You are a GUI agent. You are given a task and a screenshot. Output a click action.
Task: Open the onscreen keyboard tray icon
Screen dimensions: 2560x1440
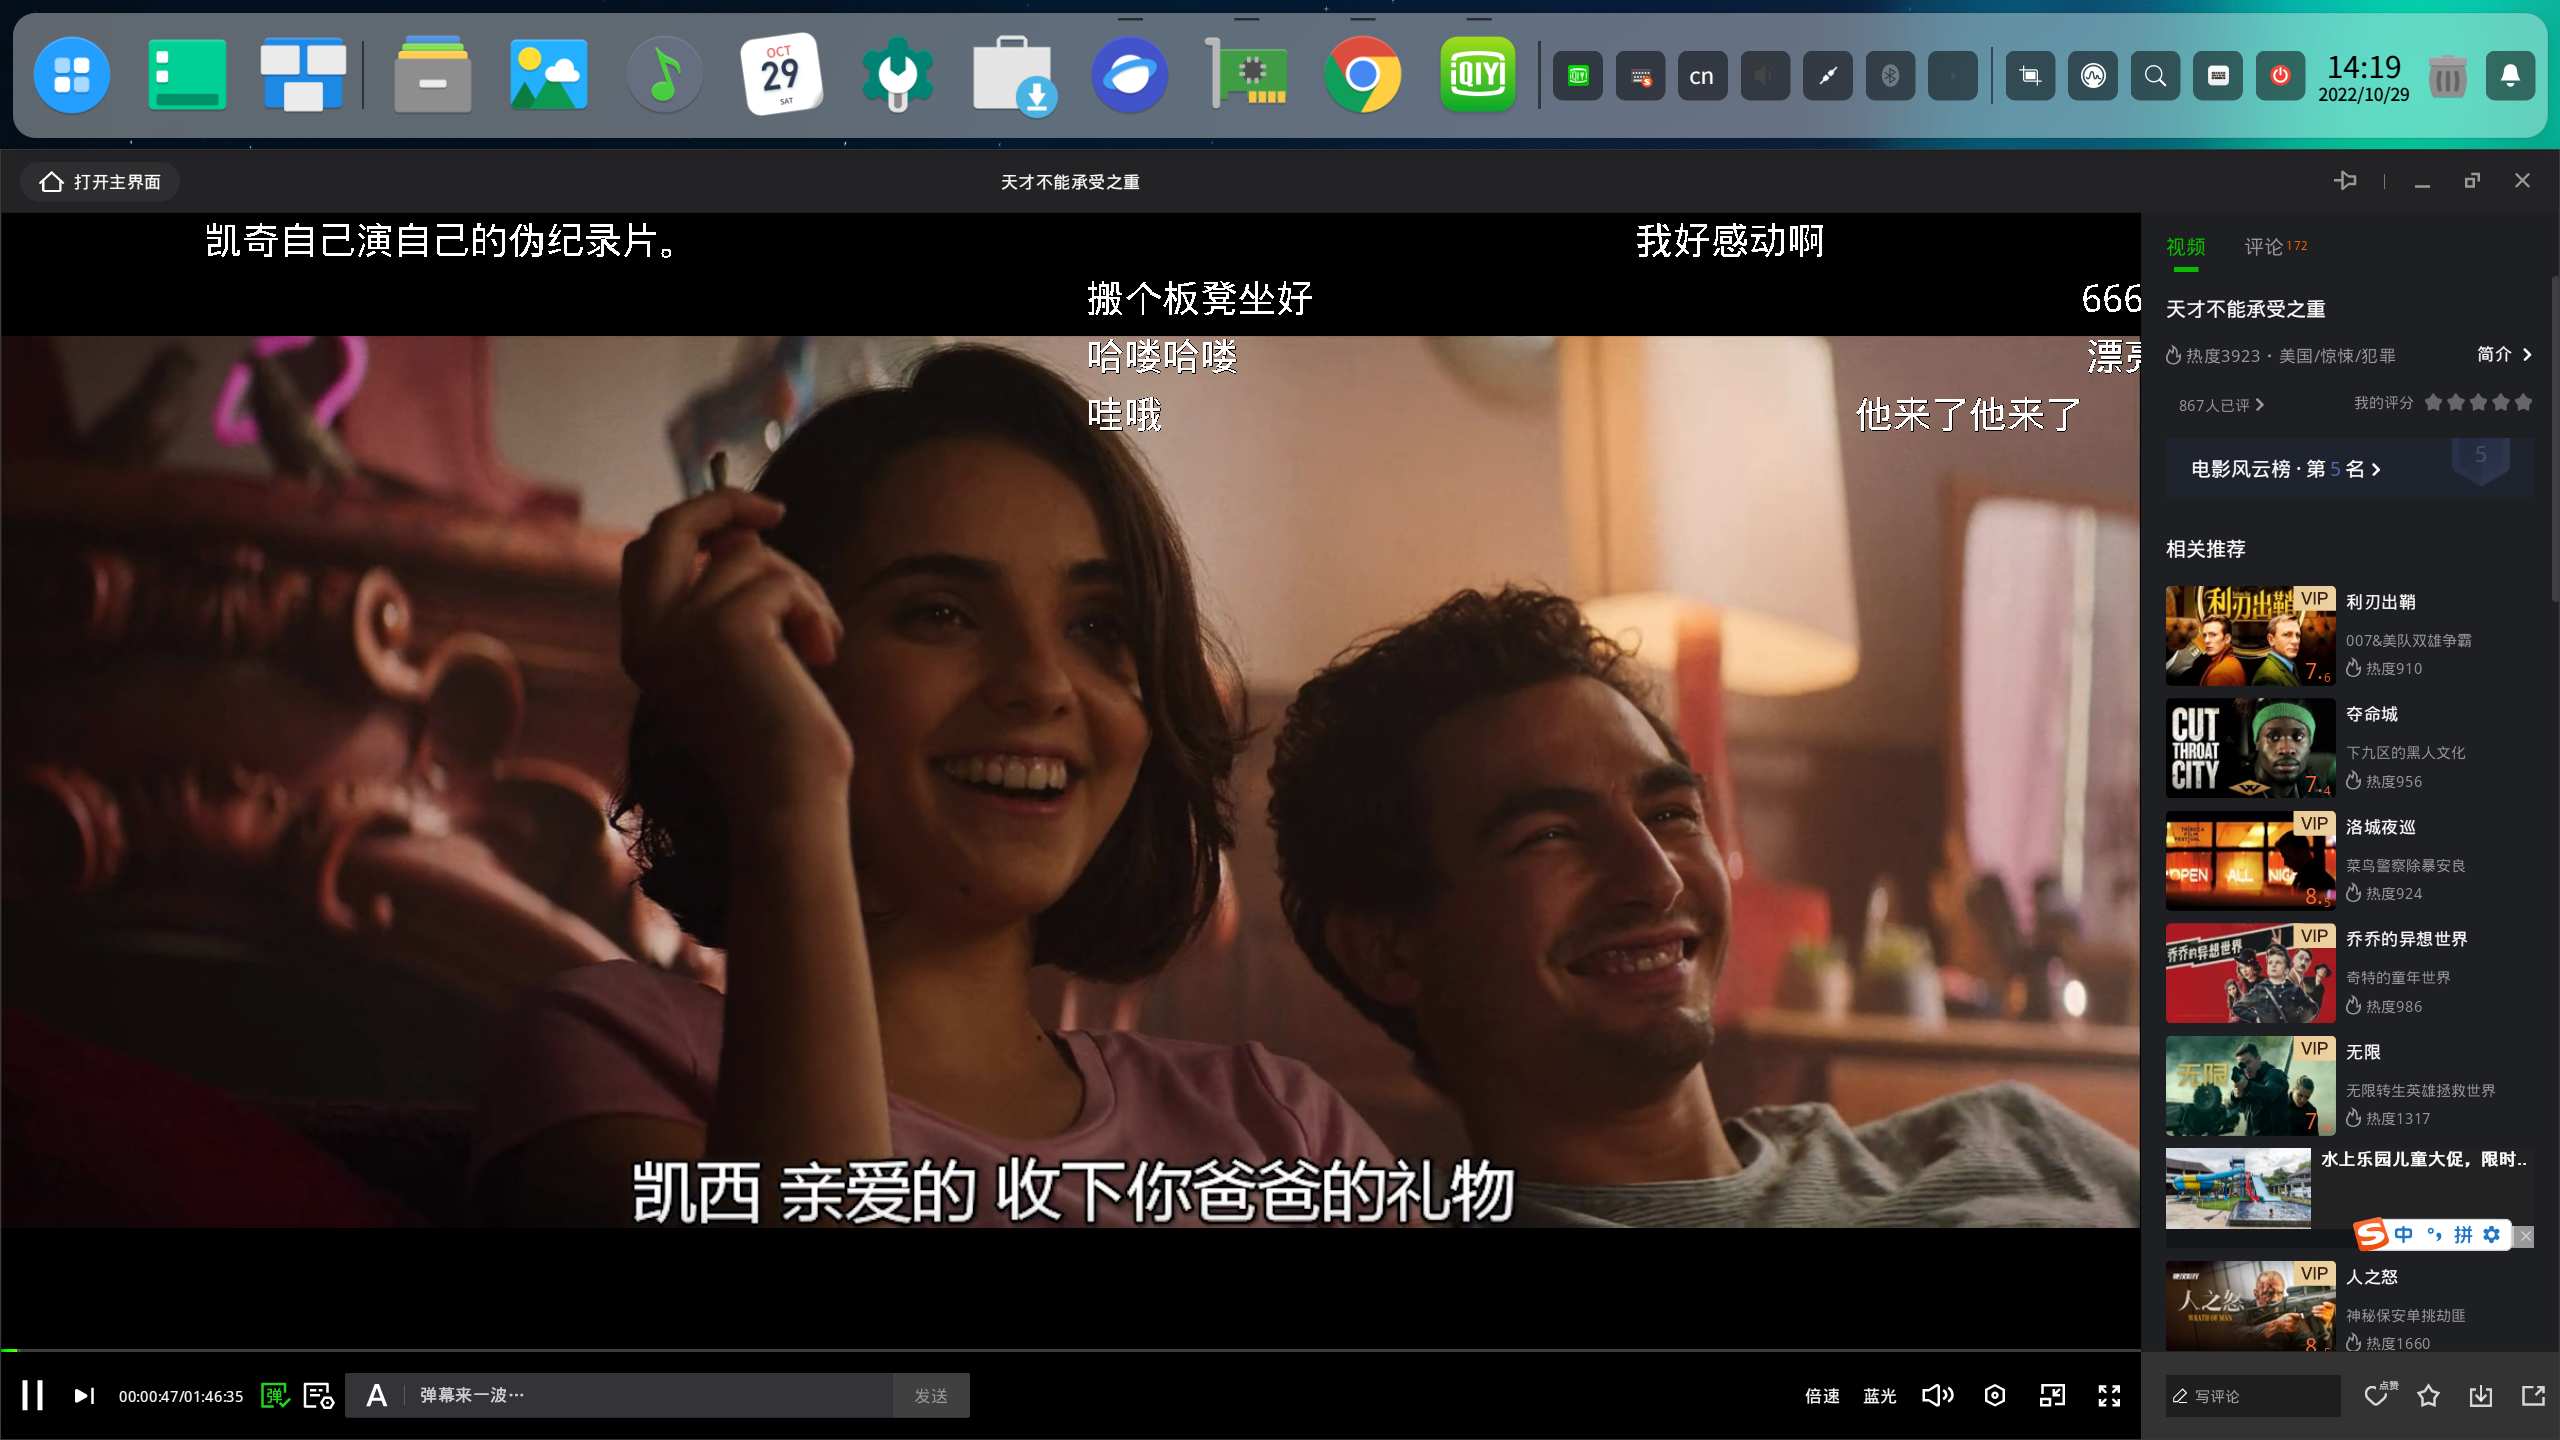coord(2218,76)
